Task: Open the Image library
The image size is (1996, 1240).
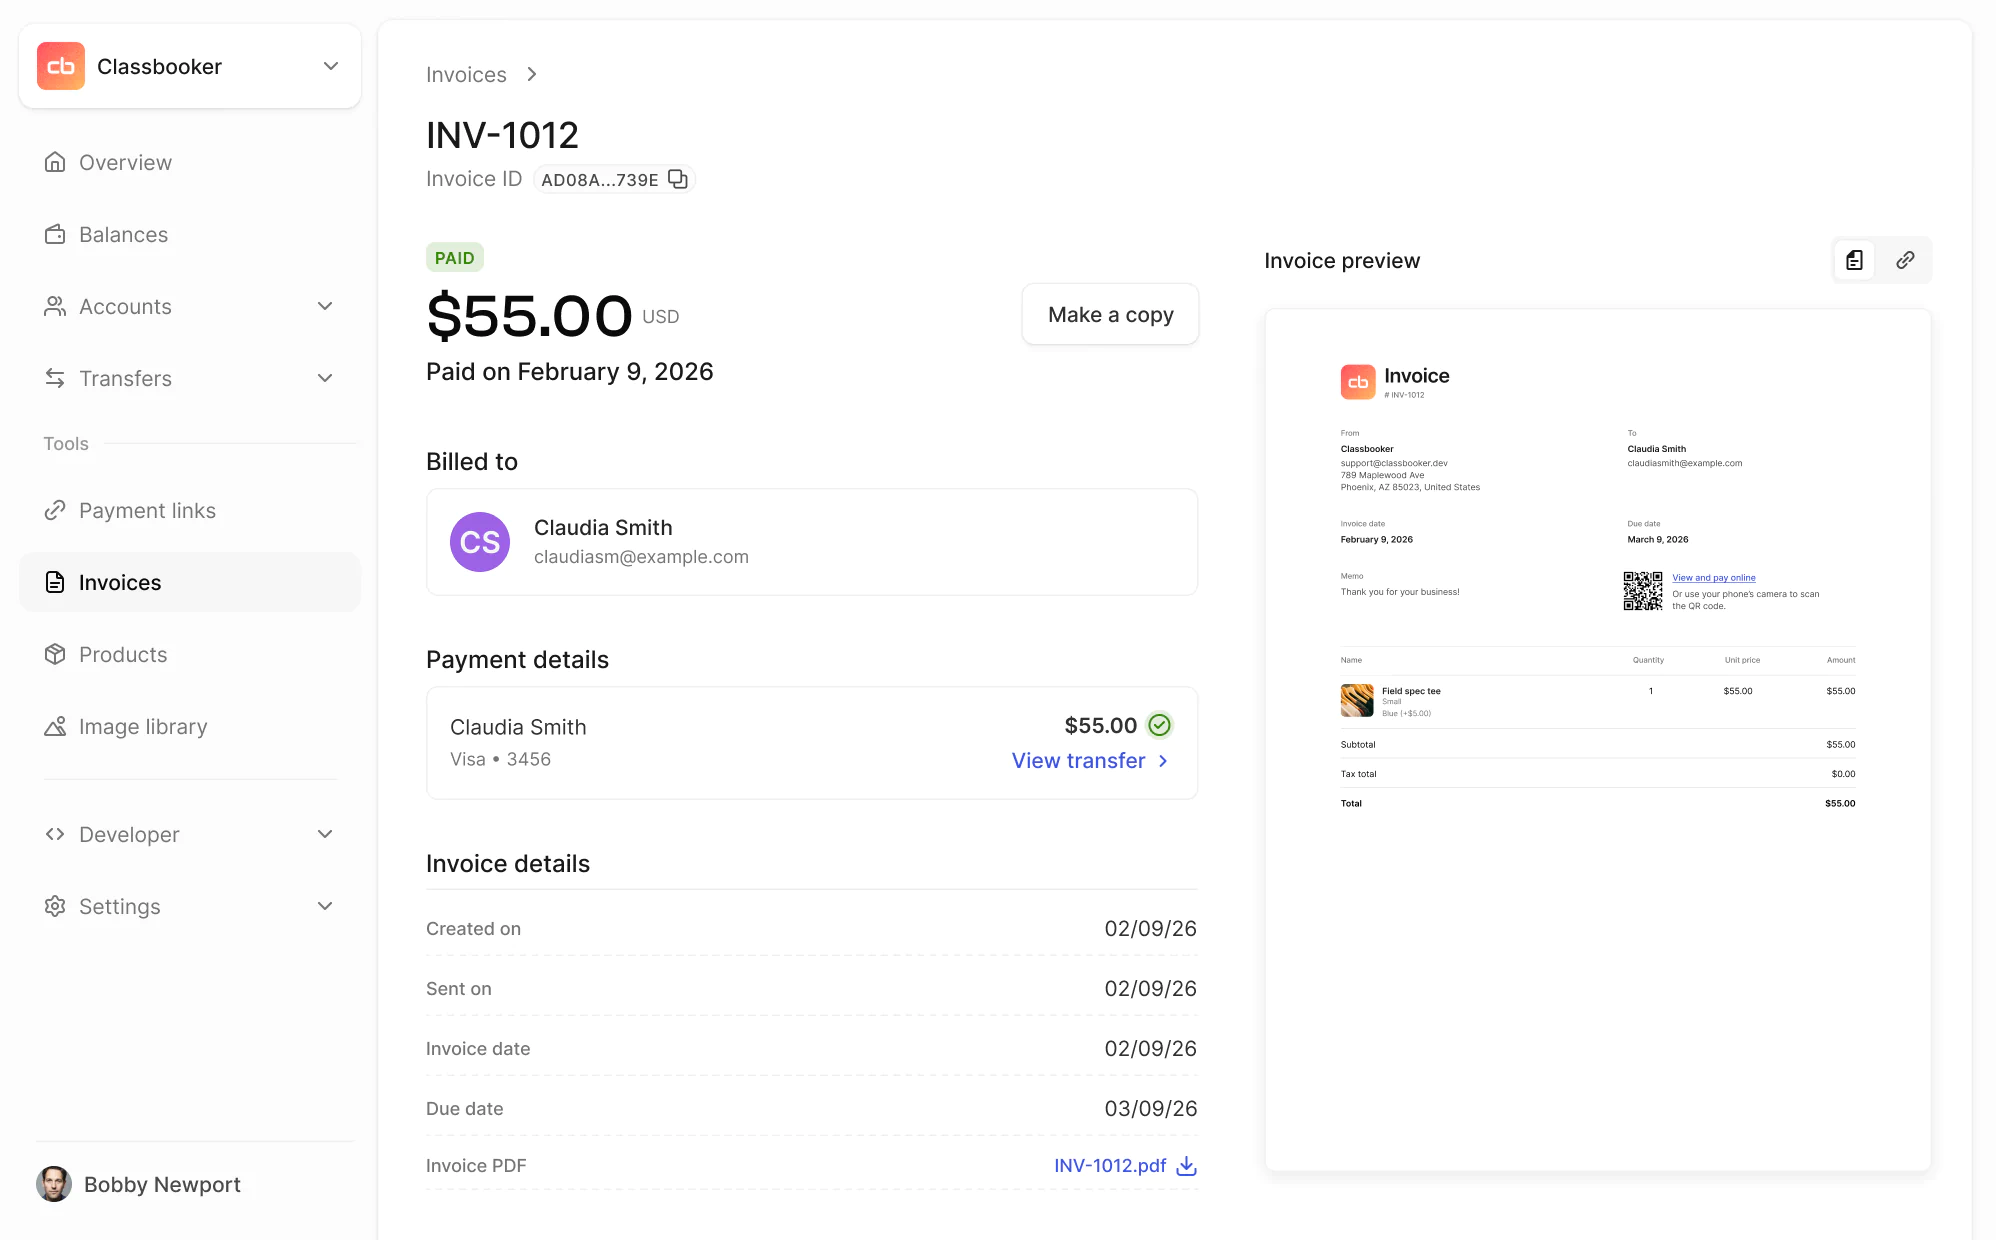Action: [x=143, y=726]
